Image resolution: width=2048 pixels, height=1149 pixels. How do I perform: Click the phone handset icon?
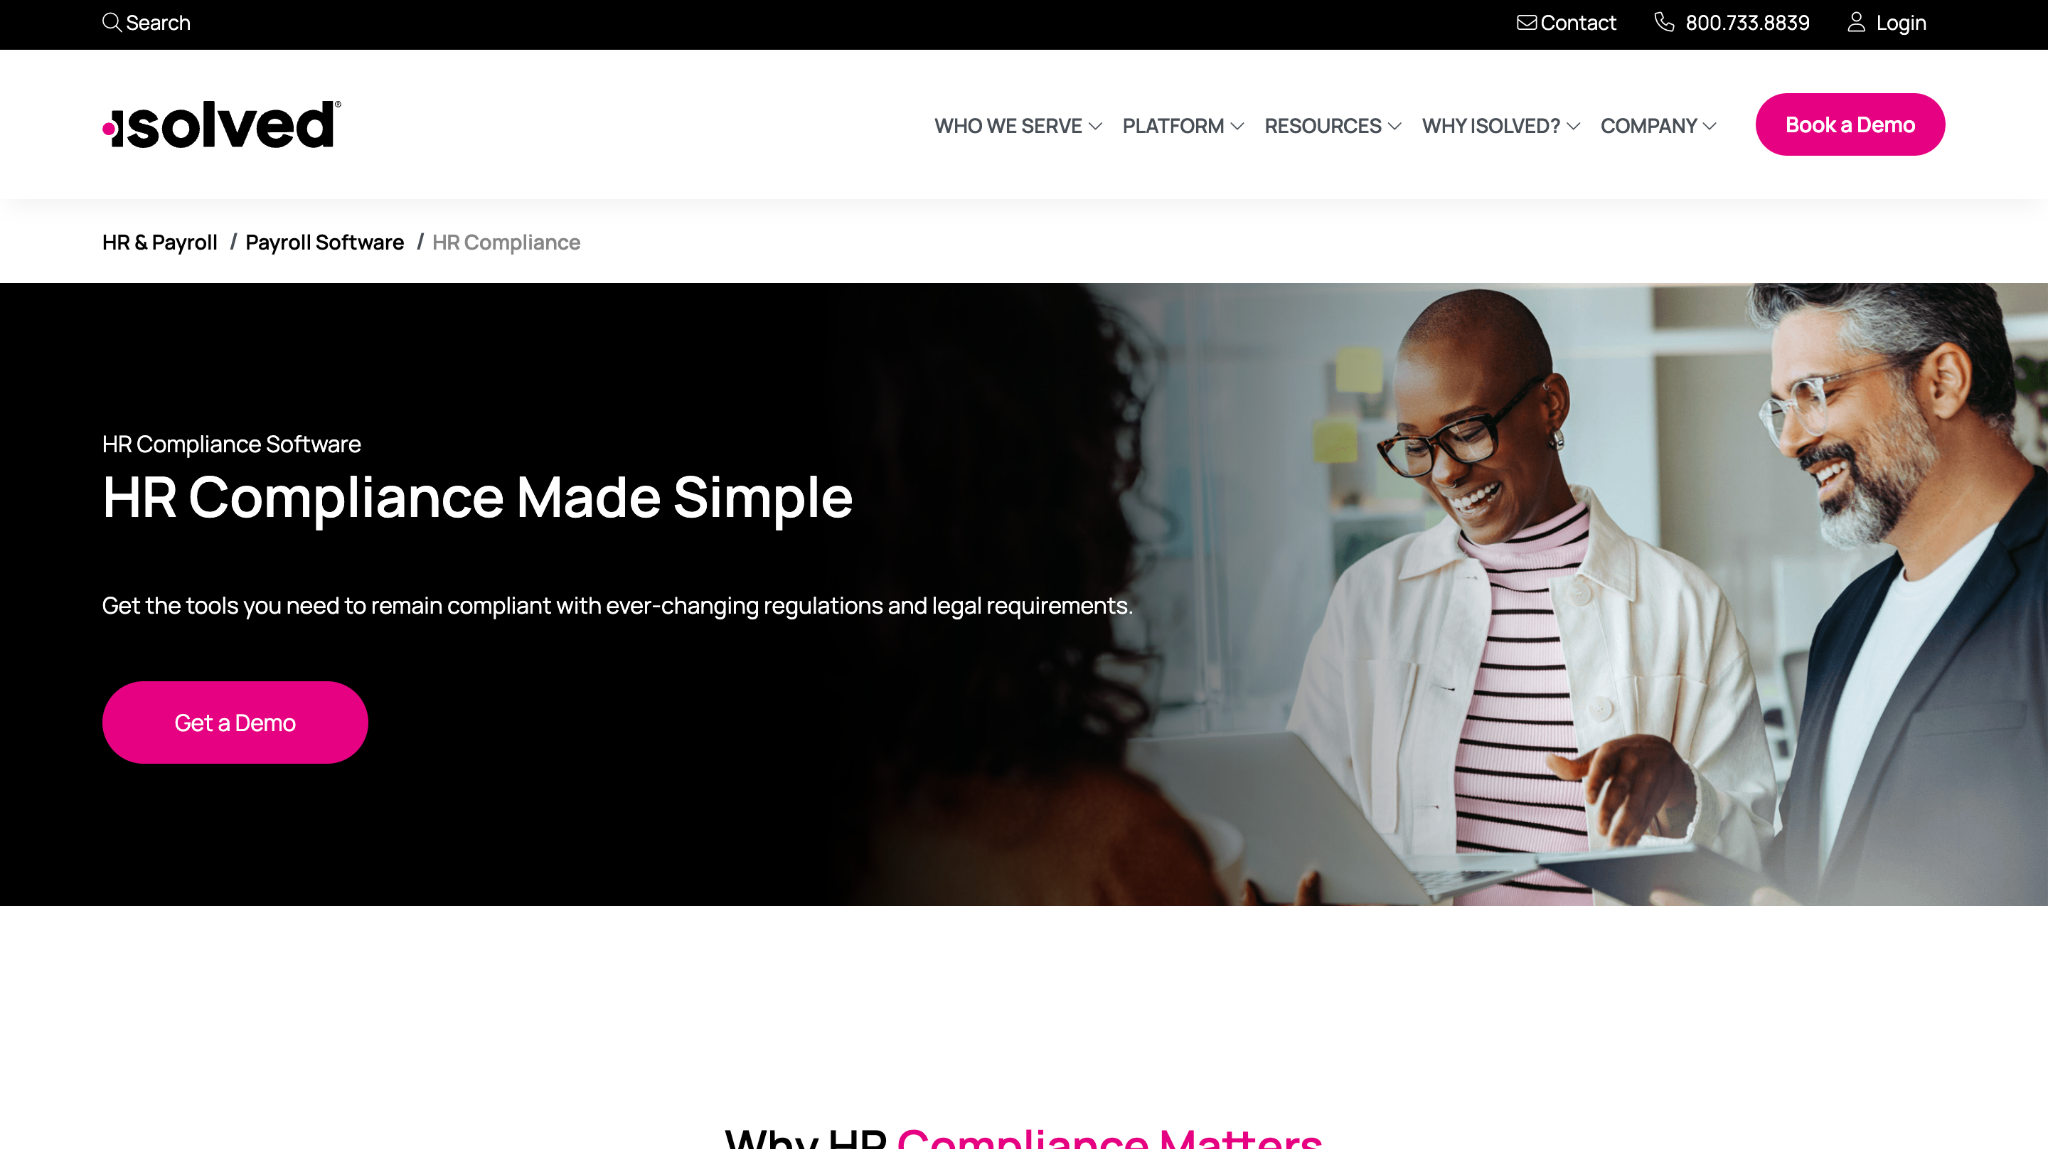1664,22
